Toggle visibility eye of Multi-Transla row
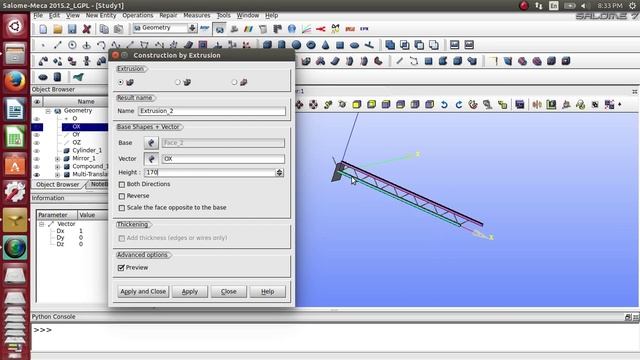640x360 pixels. (x=37, y=175)
